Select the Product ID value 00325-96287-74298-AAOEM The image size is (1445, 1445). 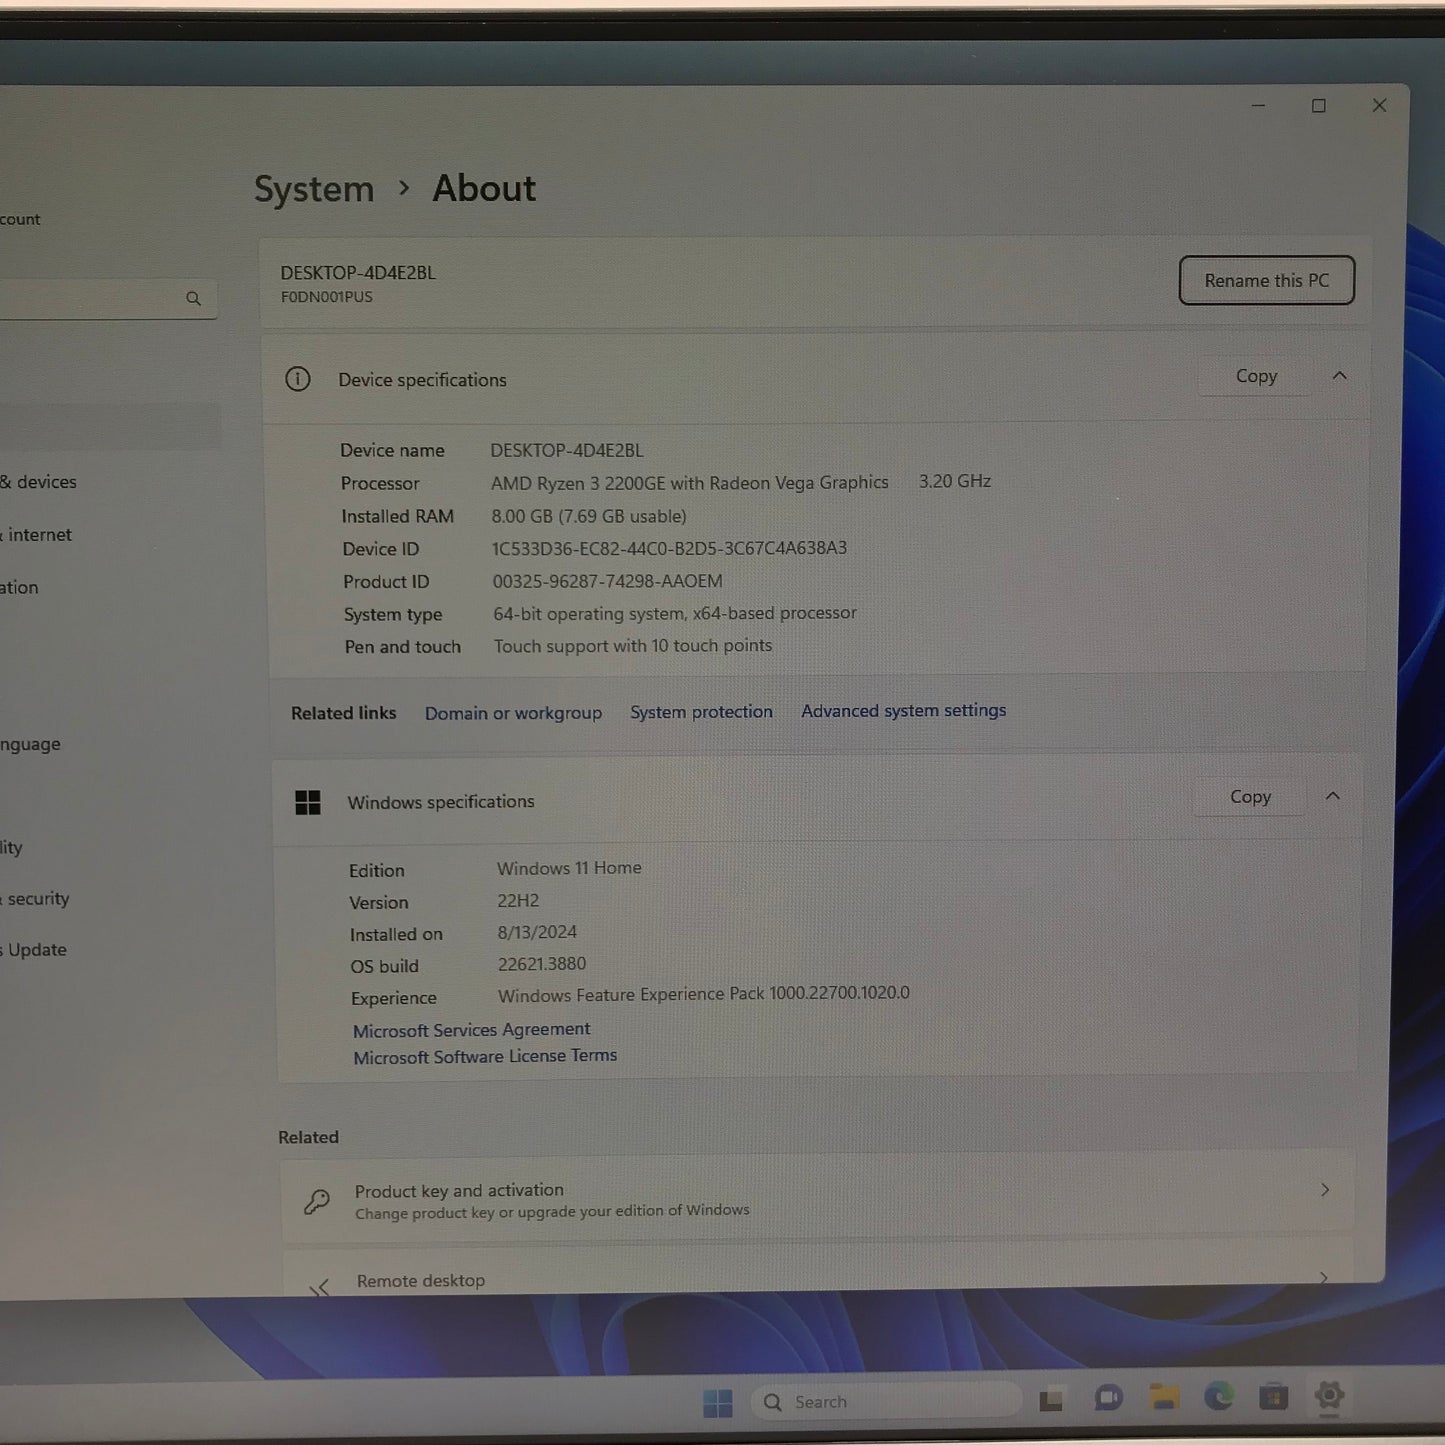pyautogui.click(x=607, y=581)
